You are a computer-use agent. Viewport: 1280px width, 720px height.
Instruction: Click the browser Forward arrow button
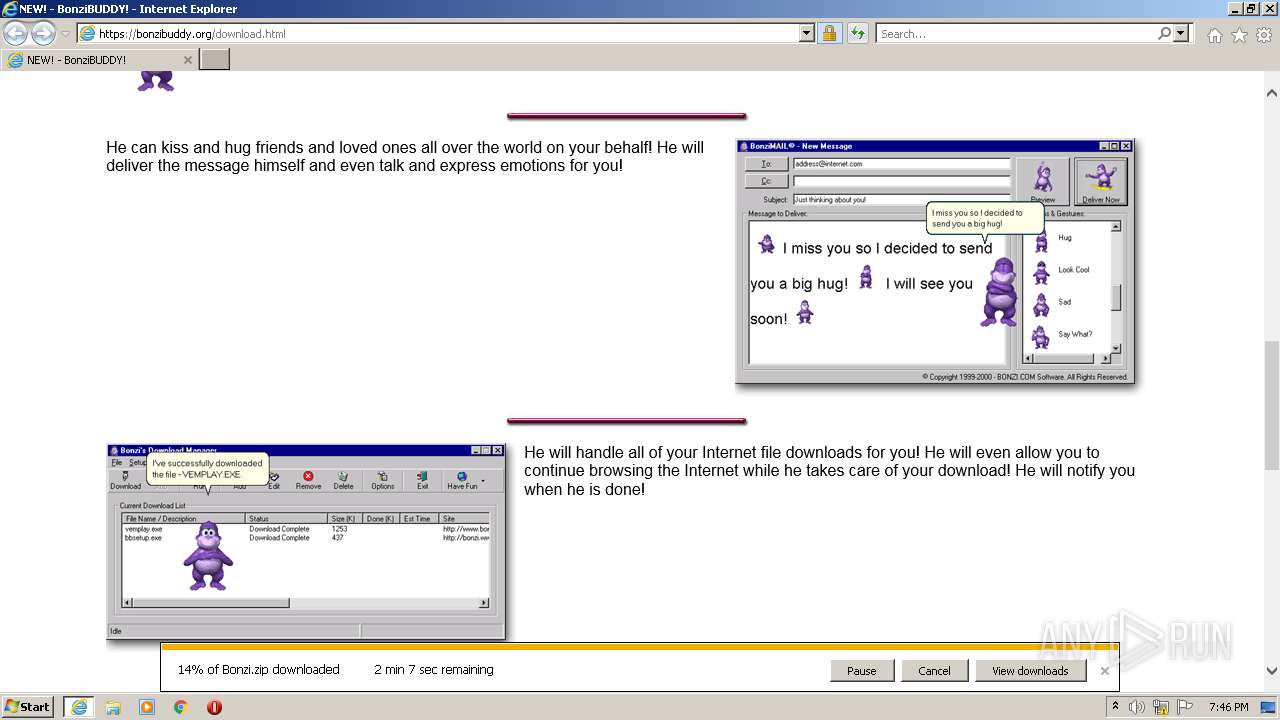43,33
